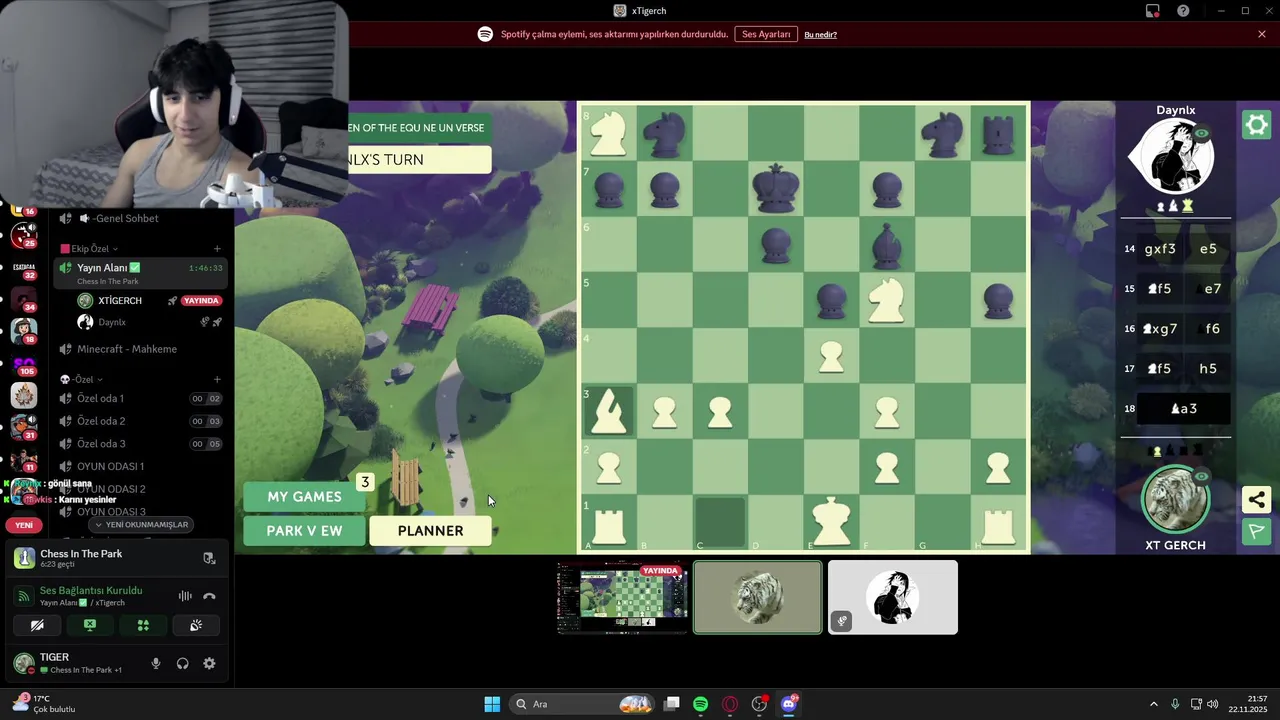Open the Windows Start menu
The height and width of the screenshot is (720, 1280).
point(492,704)
